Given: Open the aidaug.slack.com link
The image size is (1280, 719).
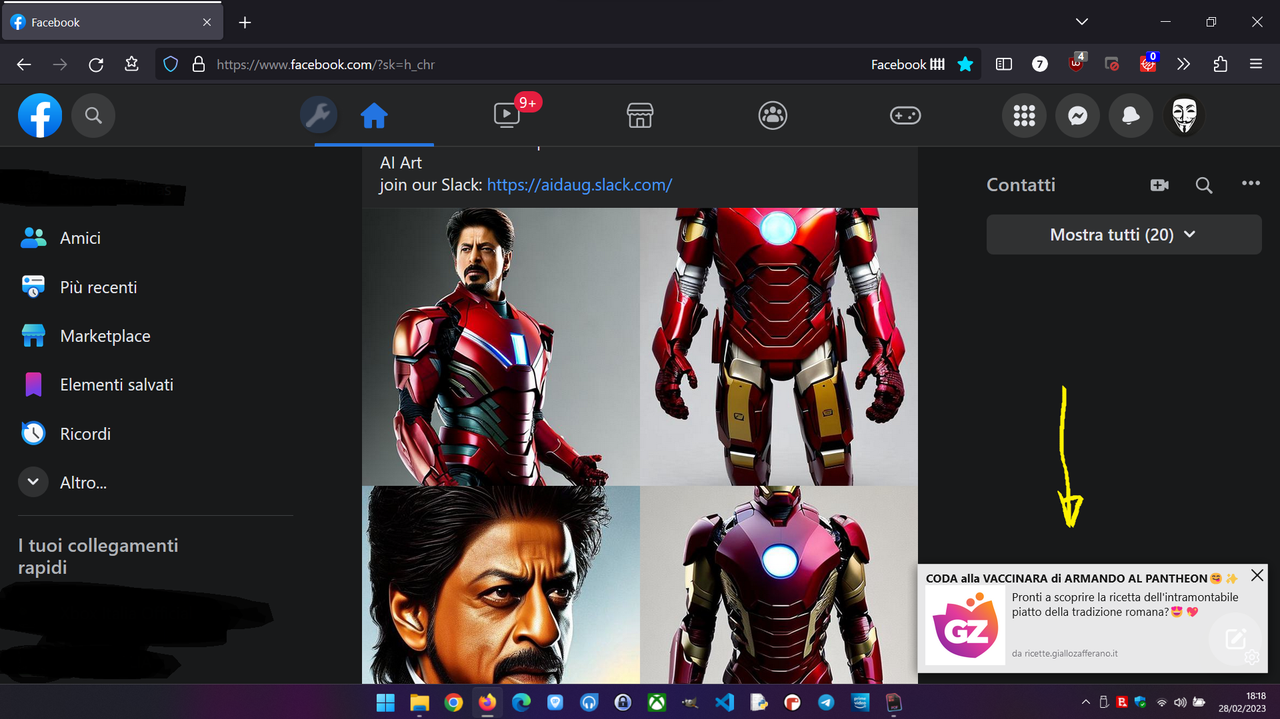Looking at the screenshot, I should [579, 185].
